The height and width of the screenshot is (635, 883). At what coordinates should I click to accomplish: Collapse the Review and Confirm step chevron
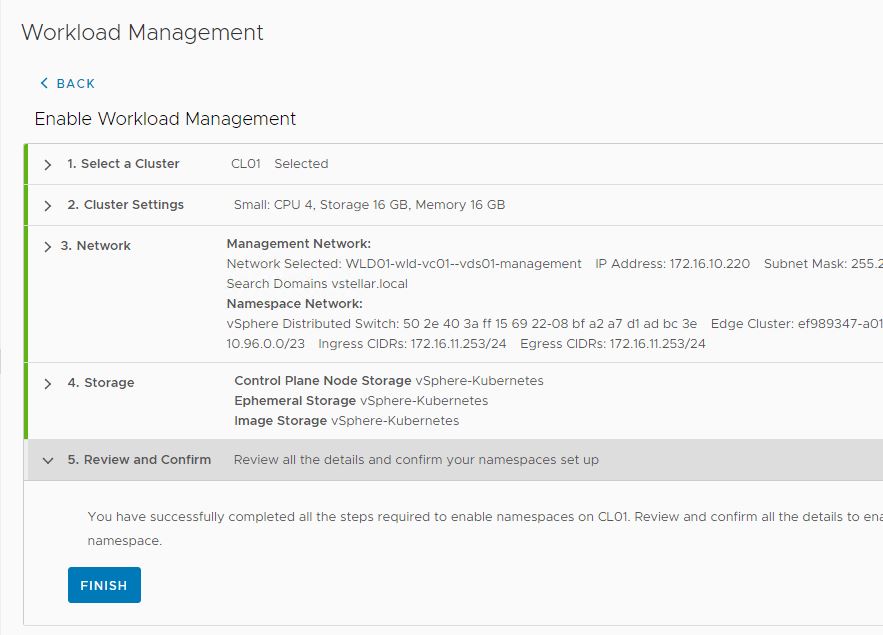pyautogui.click(x=47, y=461)
